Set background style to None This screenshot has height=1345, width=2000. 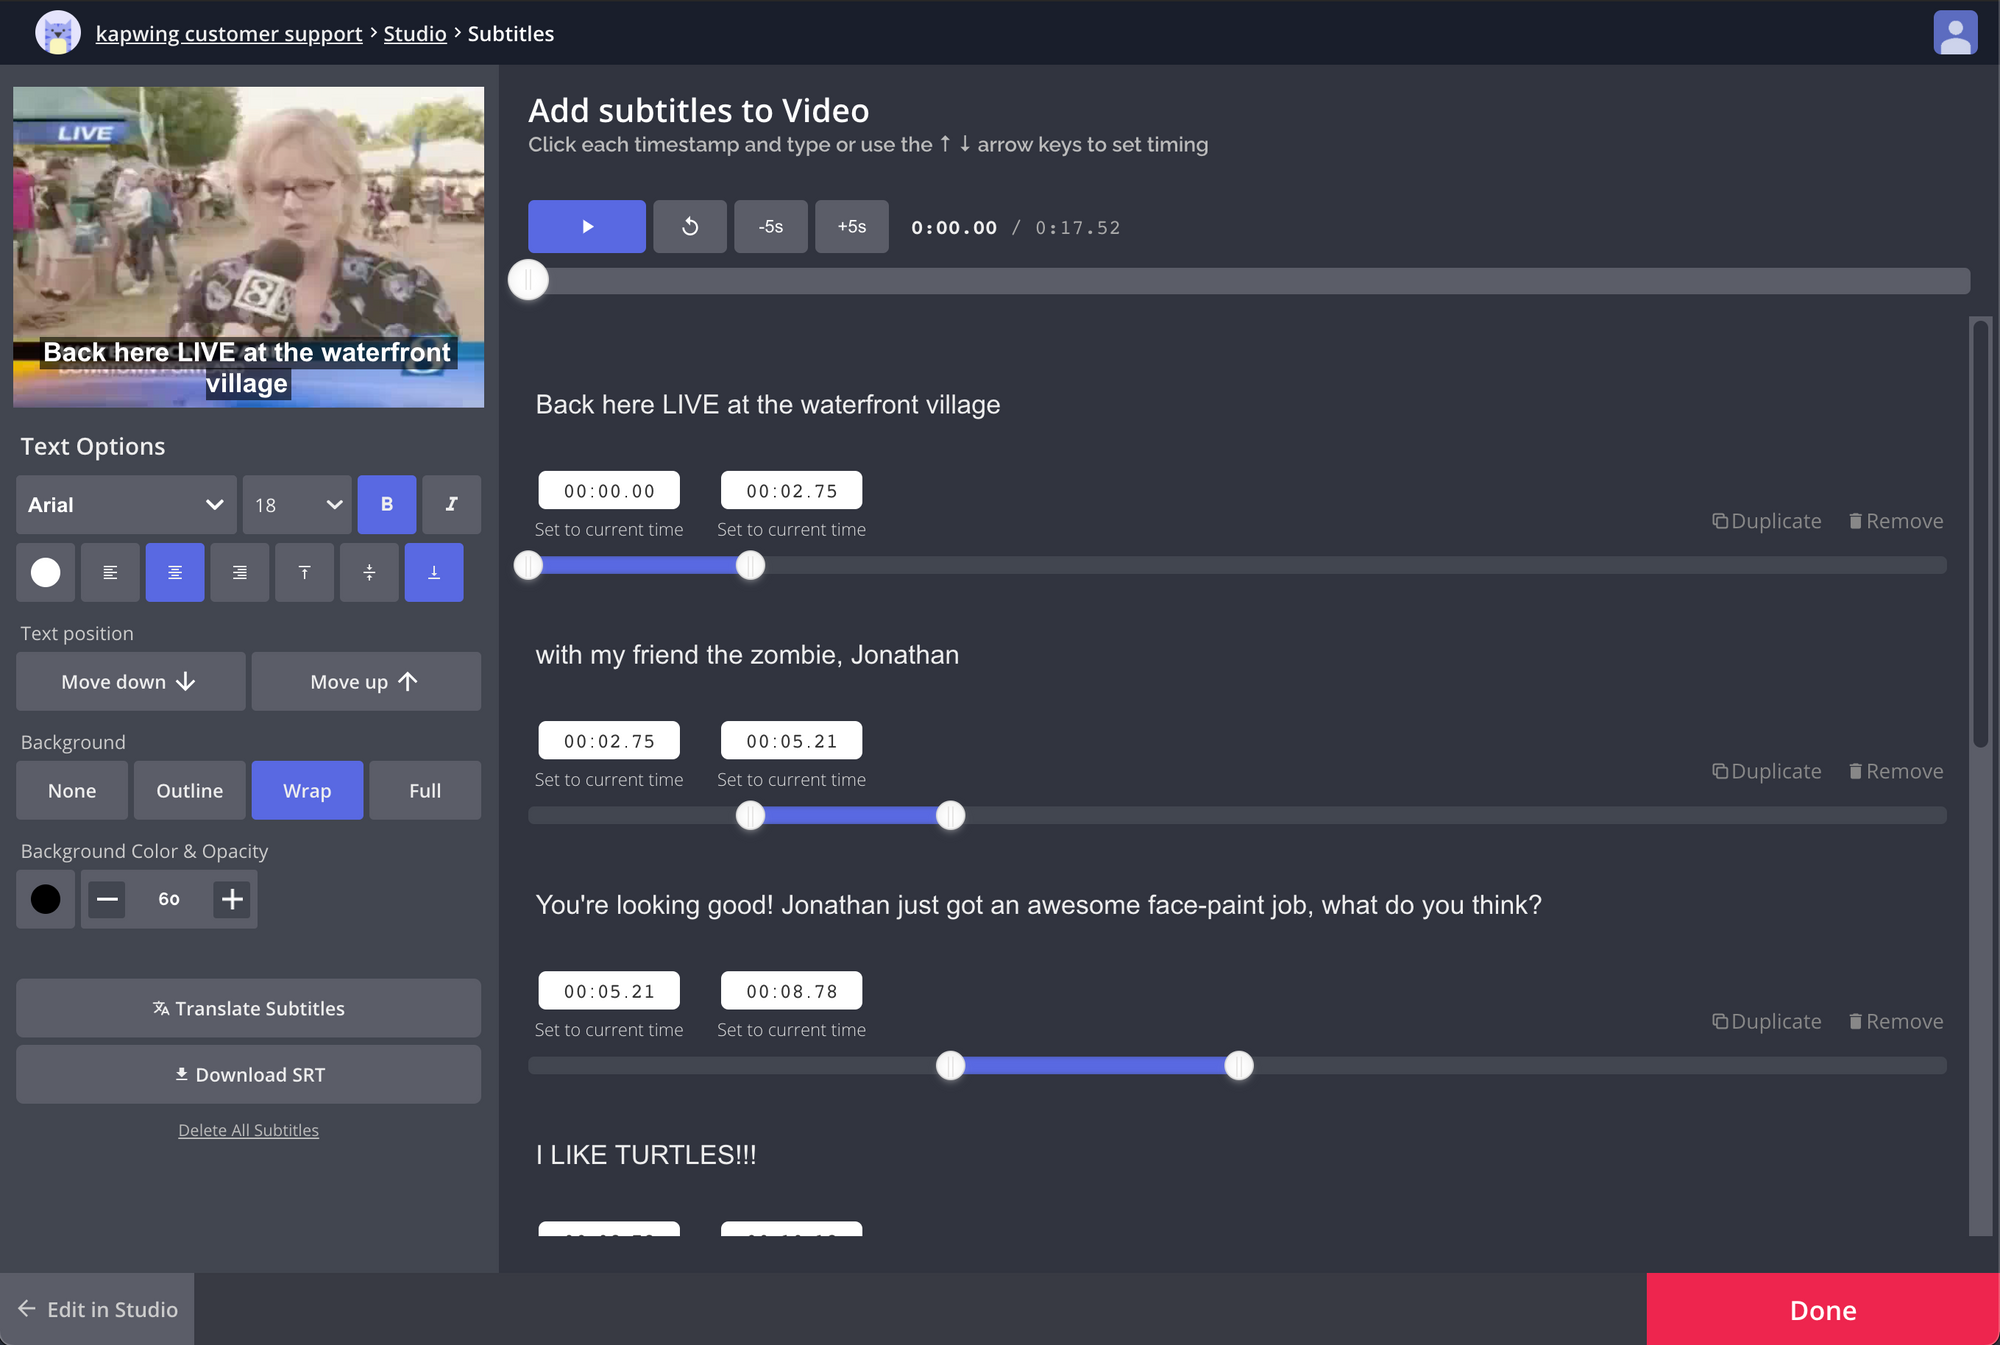(x=71, y=790)
